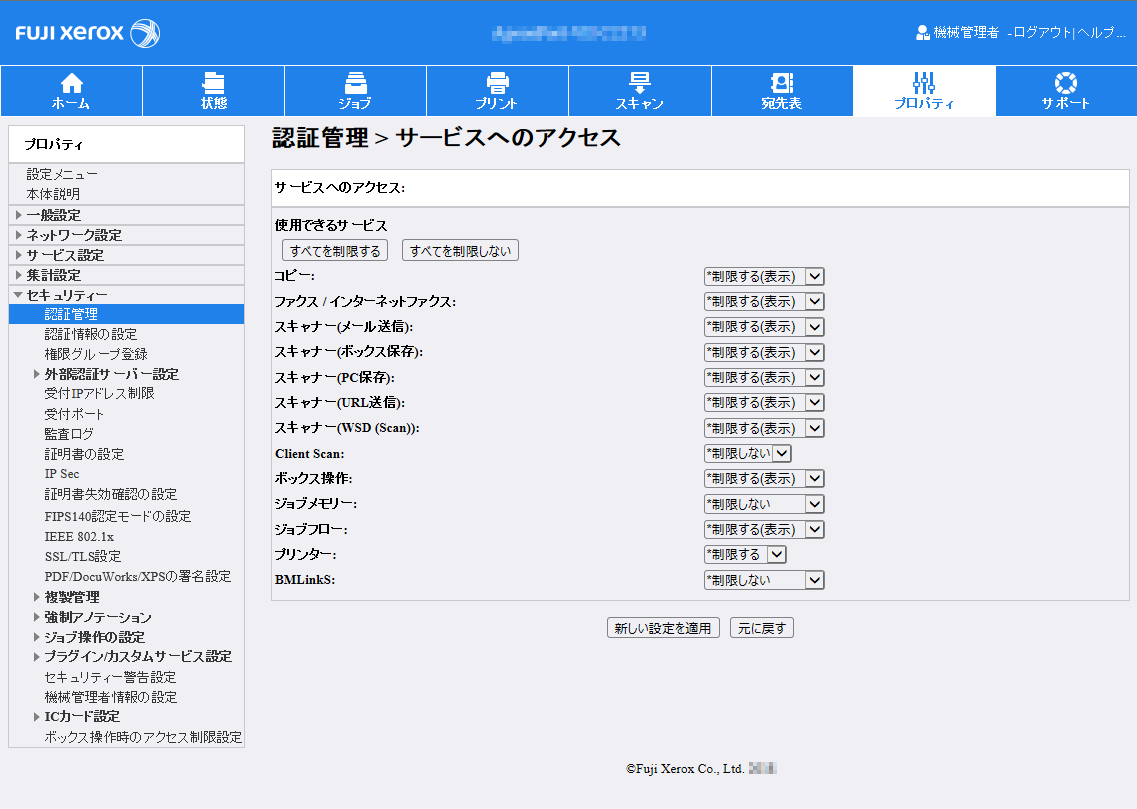Expand 一般設定 in sidebar
This screenshot has height=809, width=1137.
pos(19,215)
